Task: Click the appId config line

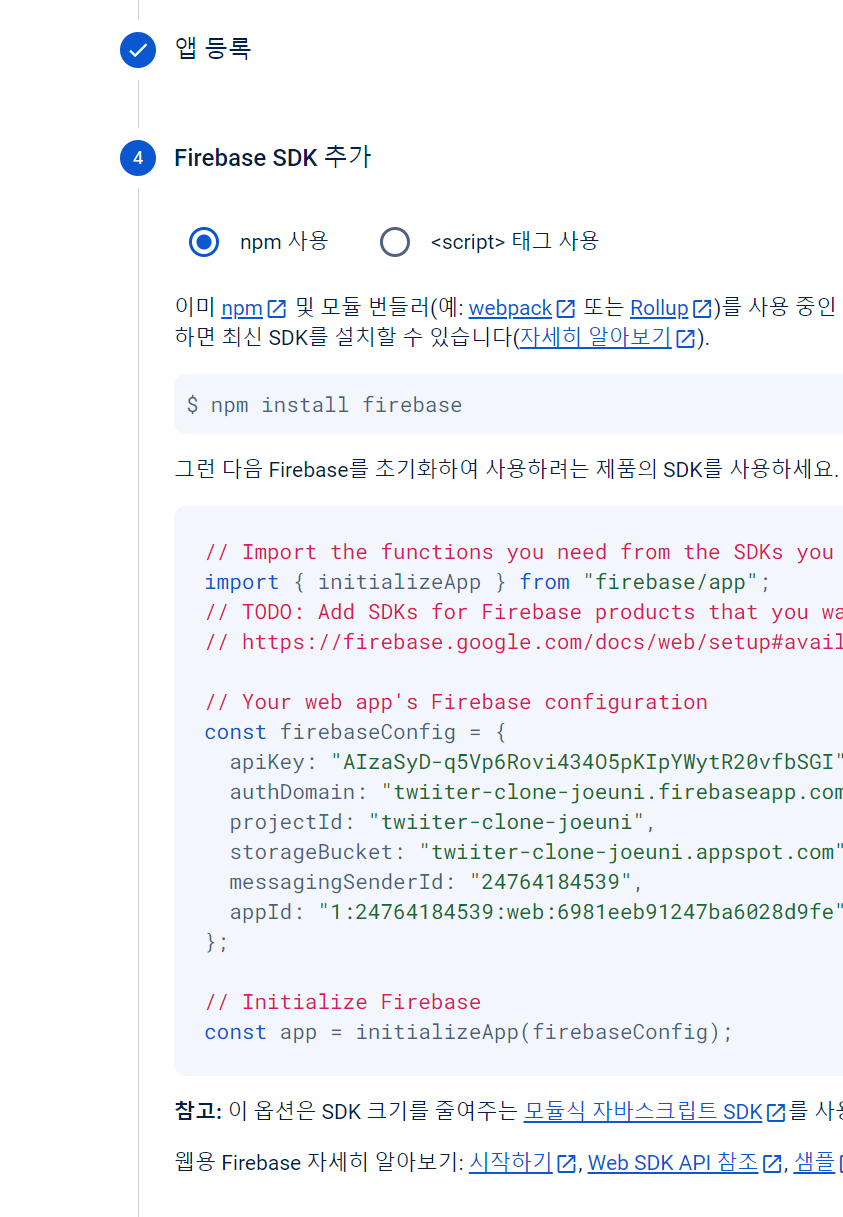Action: pyautogui.click(x=537, y=912)
